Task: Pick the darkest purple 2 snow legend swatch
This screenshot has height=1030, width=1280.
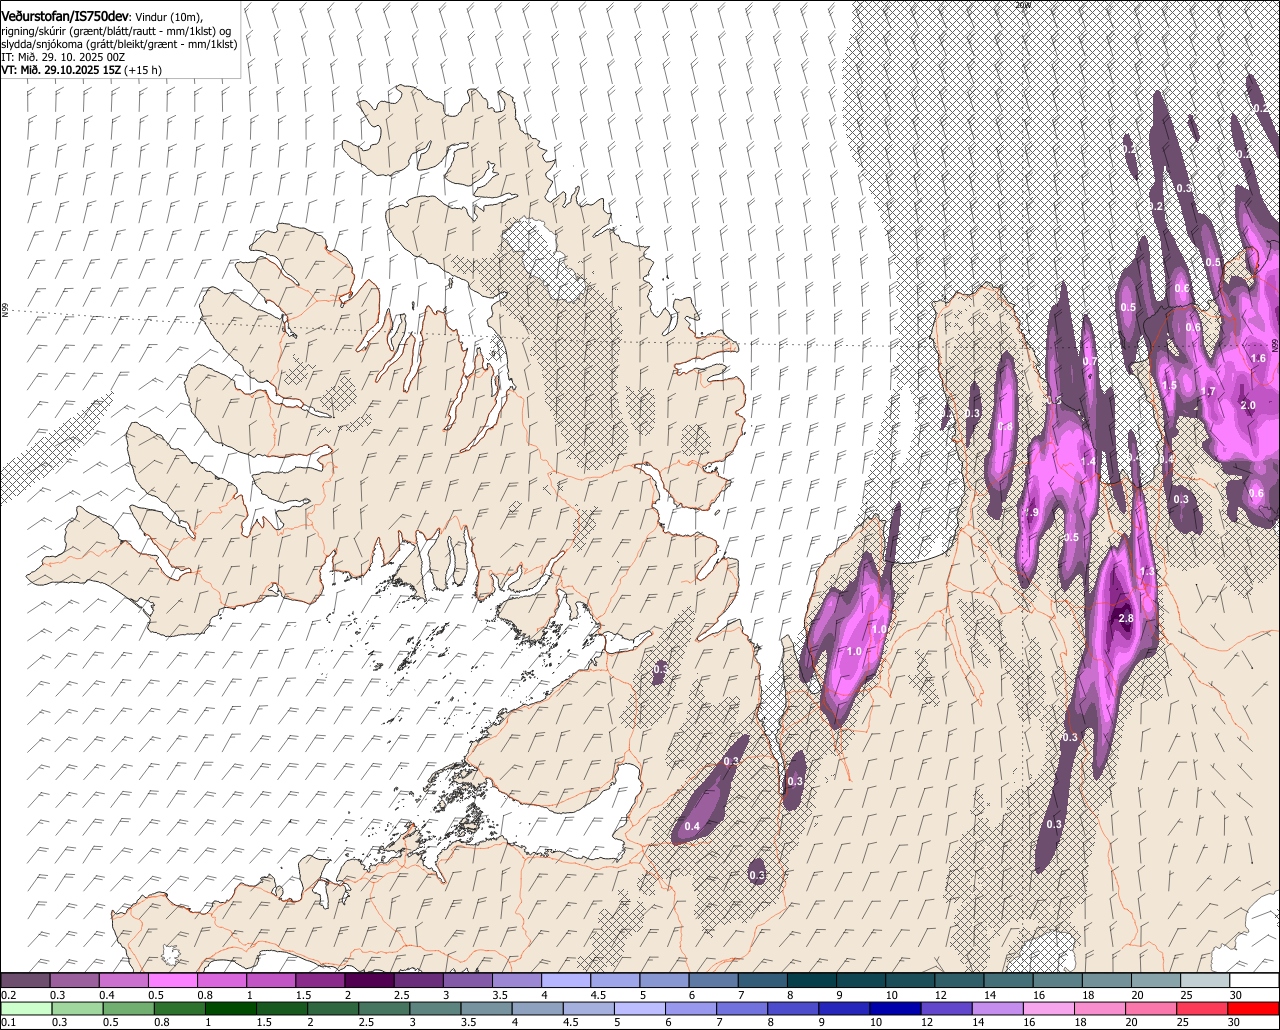Action: pos(369,980)
